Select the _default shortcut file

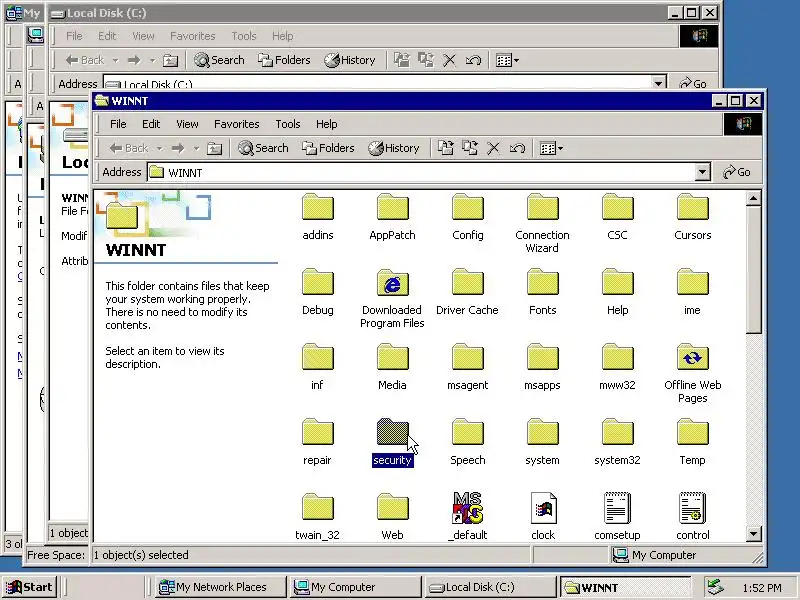click(467, 516)
